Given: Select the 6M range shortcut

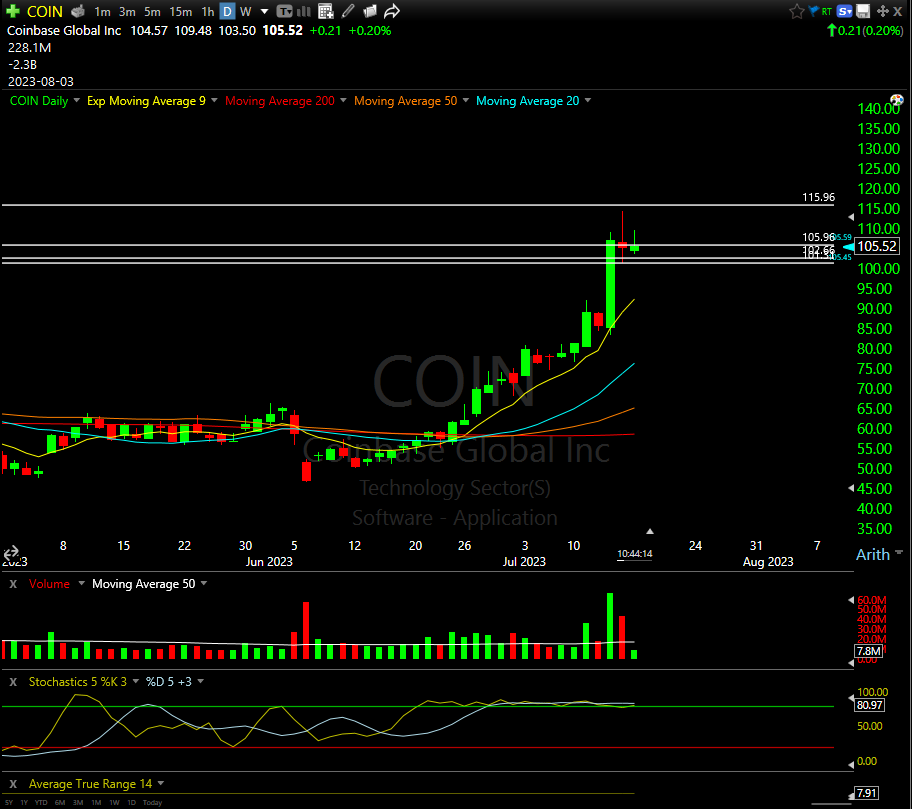Looking at the screenshot, I should tap(60, 803).
